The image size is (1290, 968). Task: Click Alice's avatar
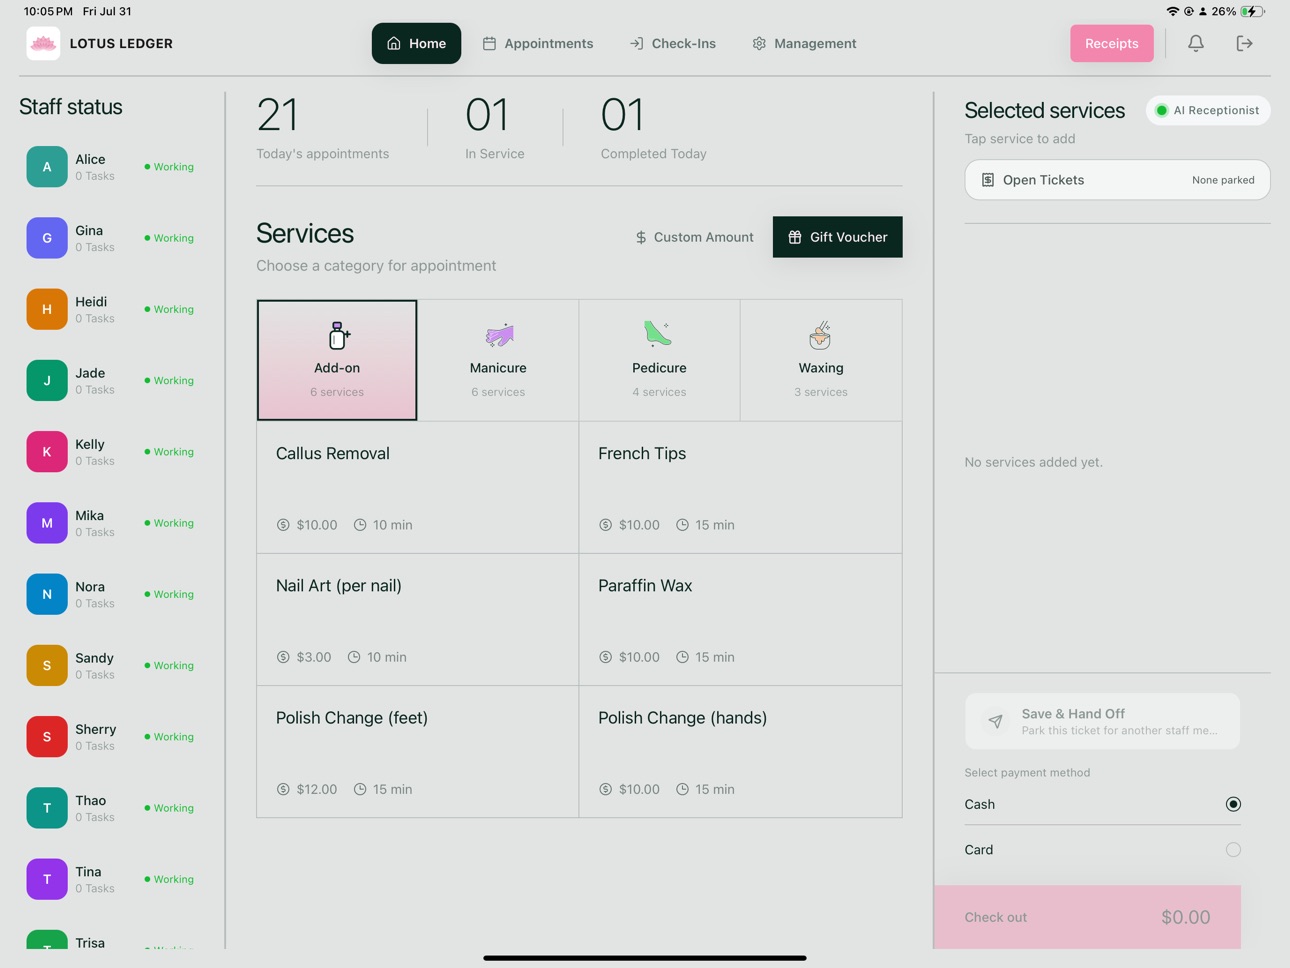47,167
